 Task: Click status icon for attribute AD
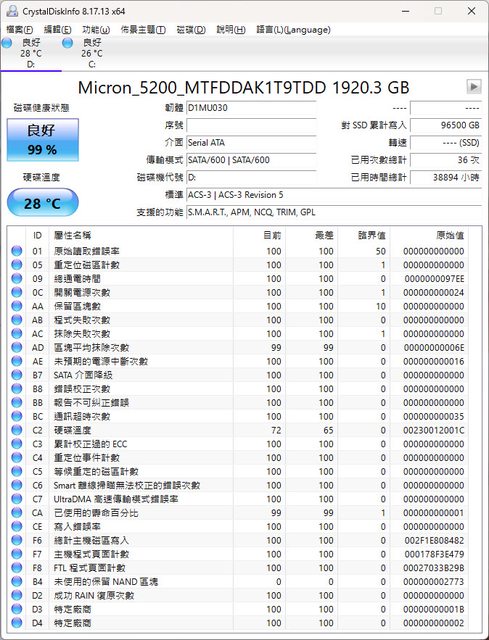tap(17, 347)
